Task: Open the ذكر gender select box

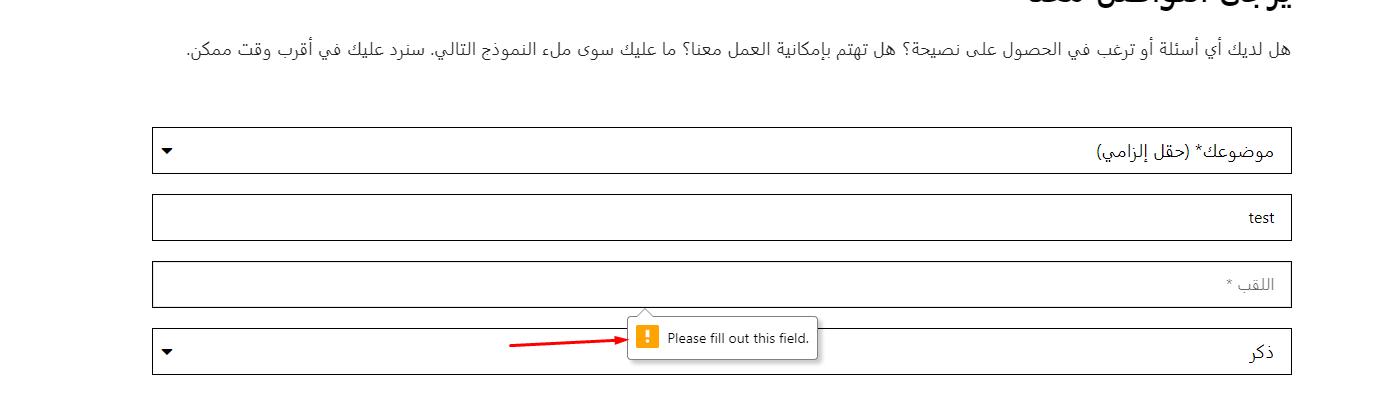Action: click(722, 352)
